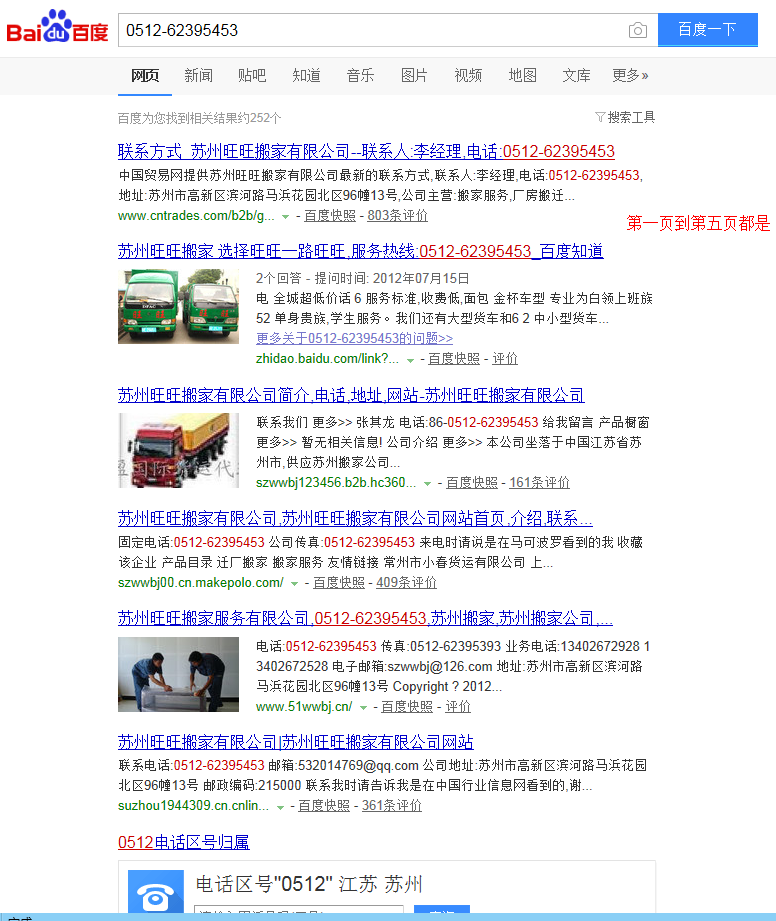Click the blue telephone icon

[156, 892]
